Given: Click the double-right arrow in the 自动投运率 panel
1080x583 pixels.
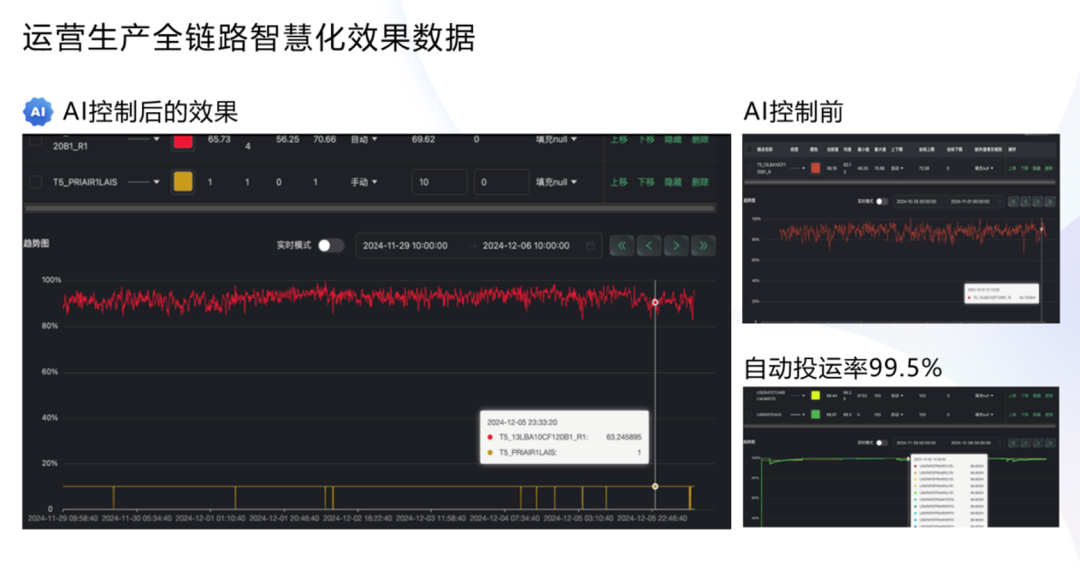Looking at the screenshot, I should pyautogui.click(x=1050, y=443).
